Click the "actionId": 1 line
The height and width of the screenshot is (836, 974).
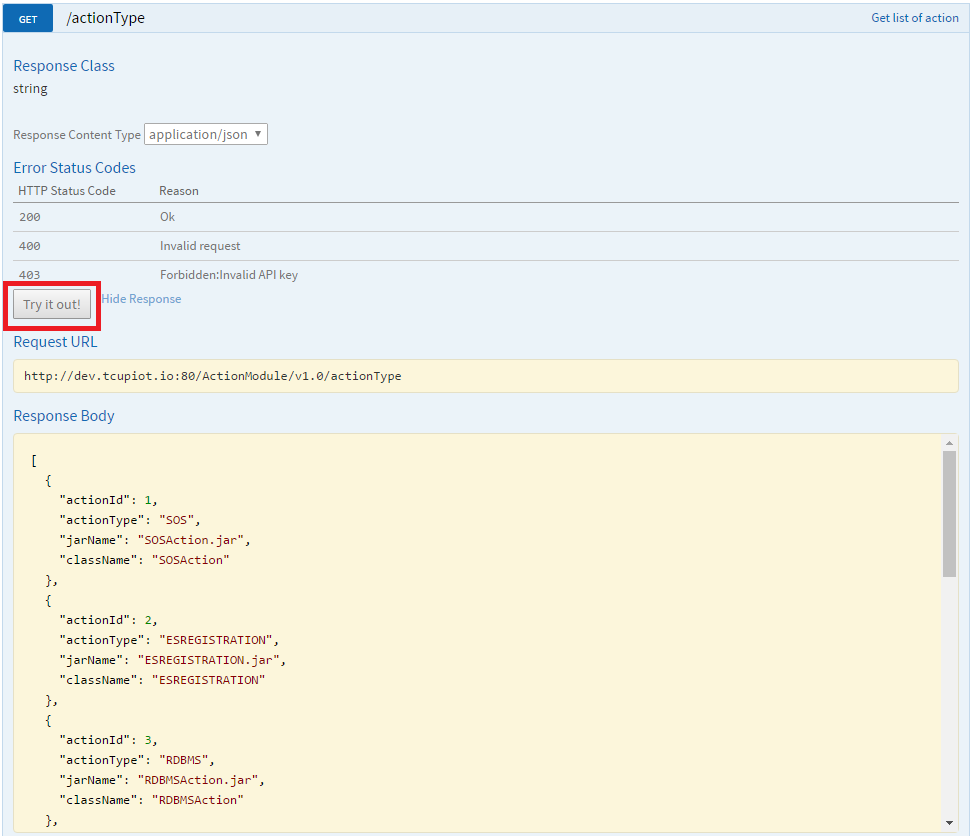click(108, 500)
